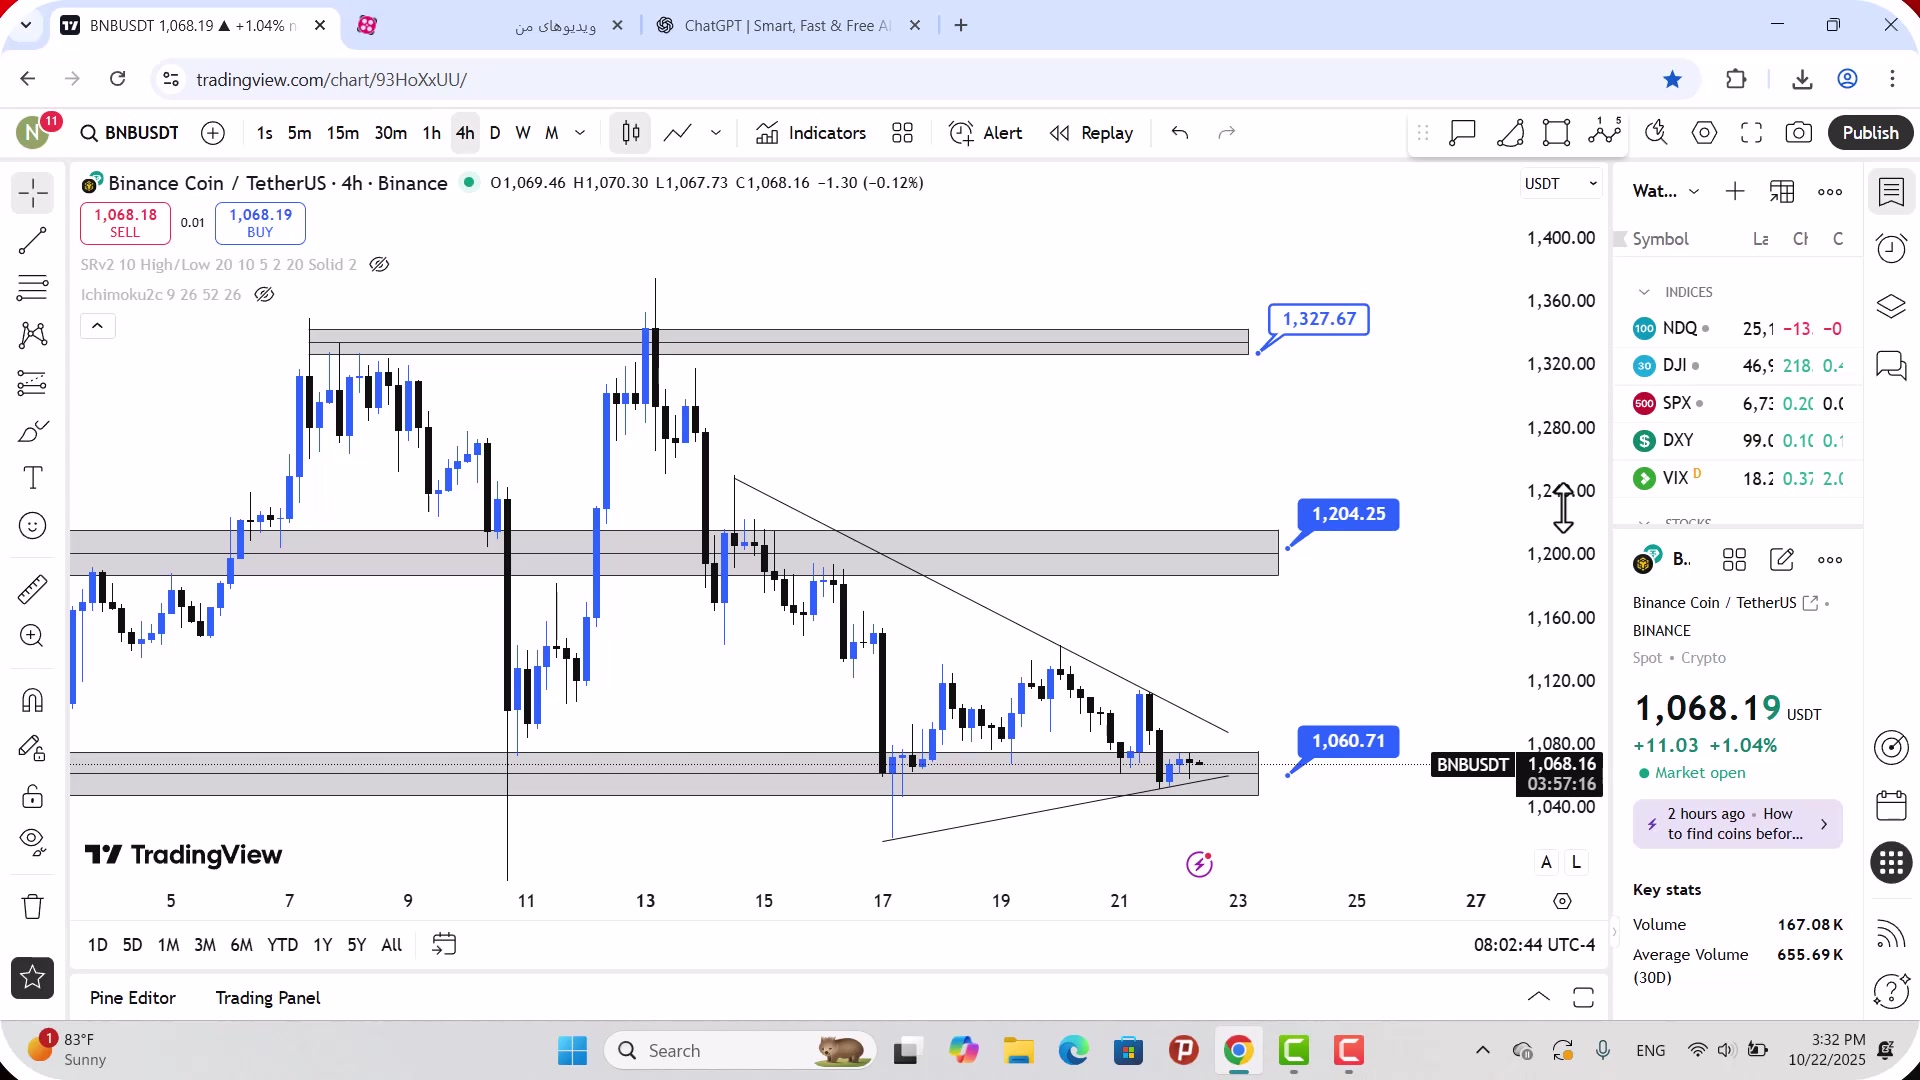Publish the chart idea

[x=1871, y=133]
